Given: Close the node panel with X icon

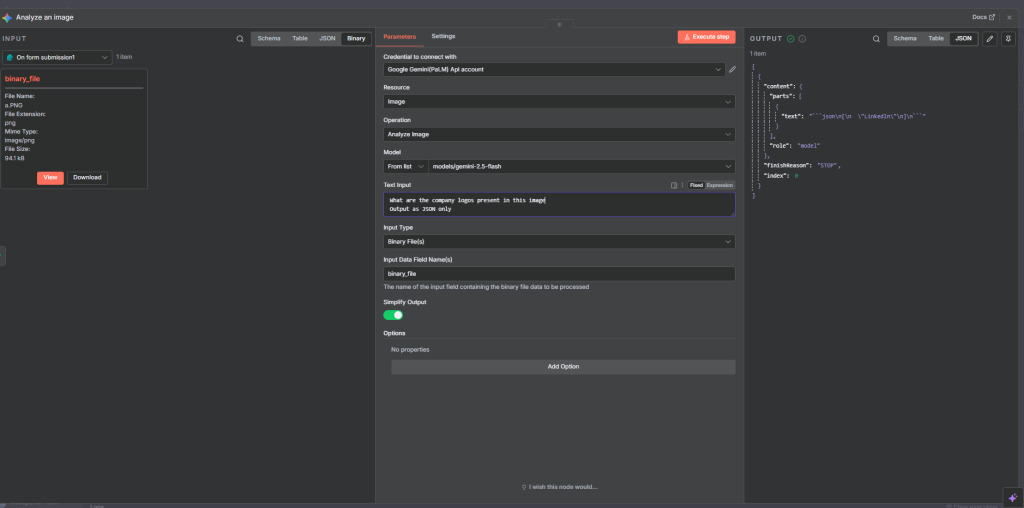Looking at the screenshot, I should (1009, 17).
